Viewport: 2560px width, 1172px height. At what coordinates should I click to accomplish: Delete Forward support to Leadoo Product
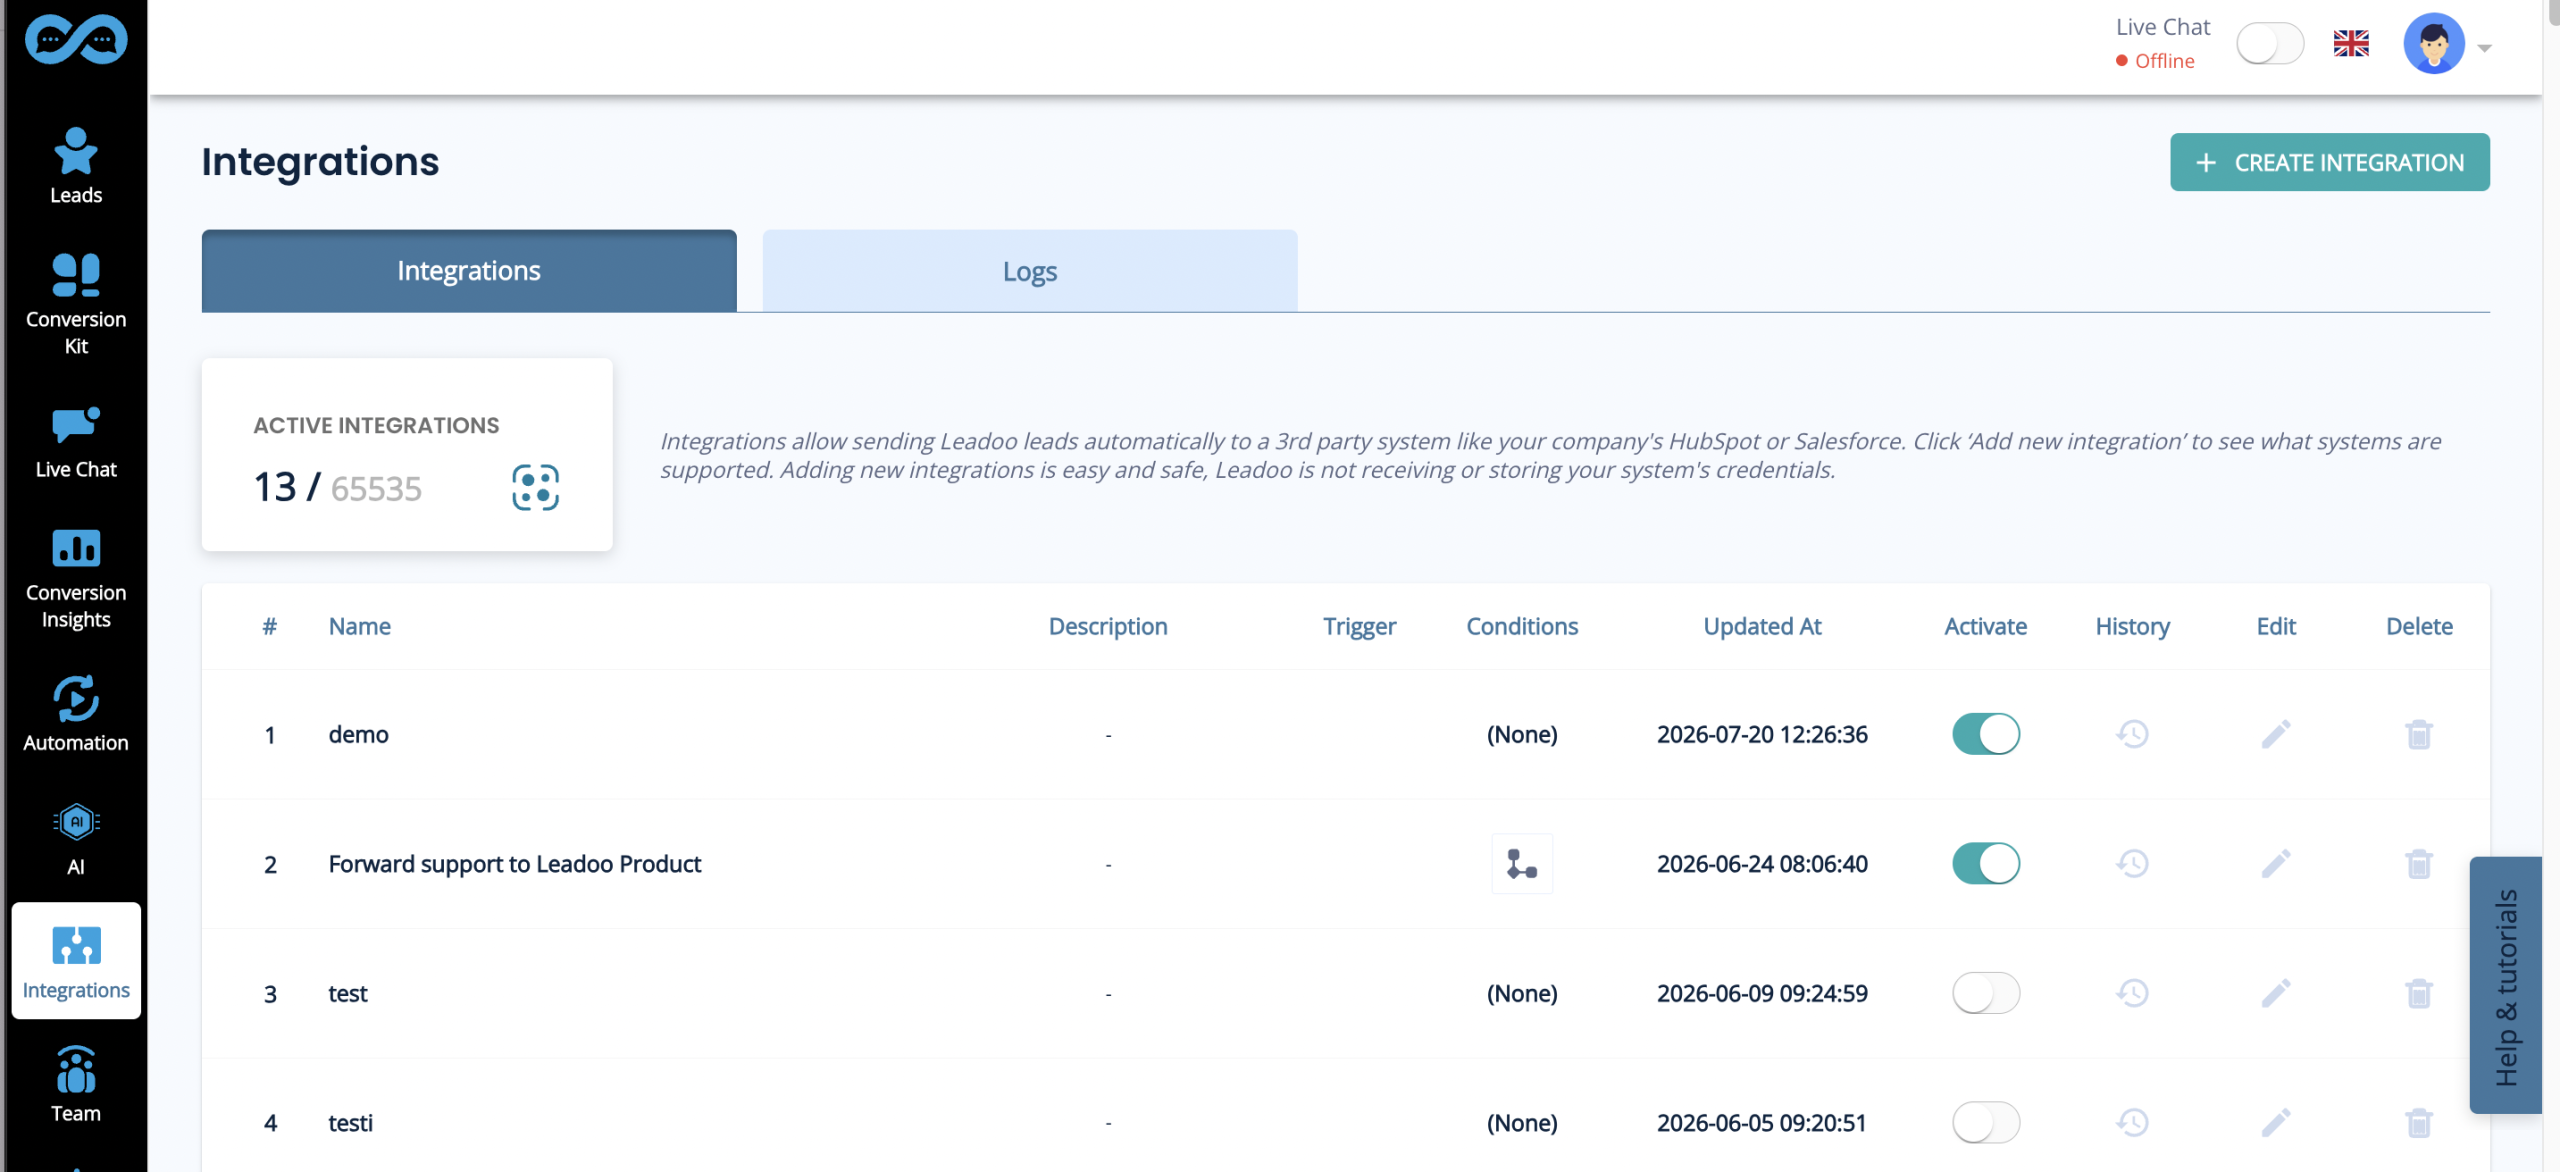point(2419,863)
